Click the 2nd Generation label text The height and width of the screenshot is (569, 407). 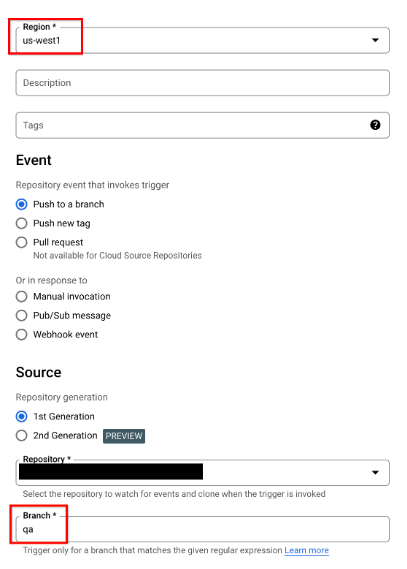65,435
